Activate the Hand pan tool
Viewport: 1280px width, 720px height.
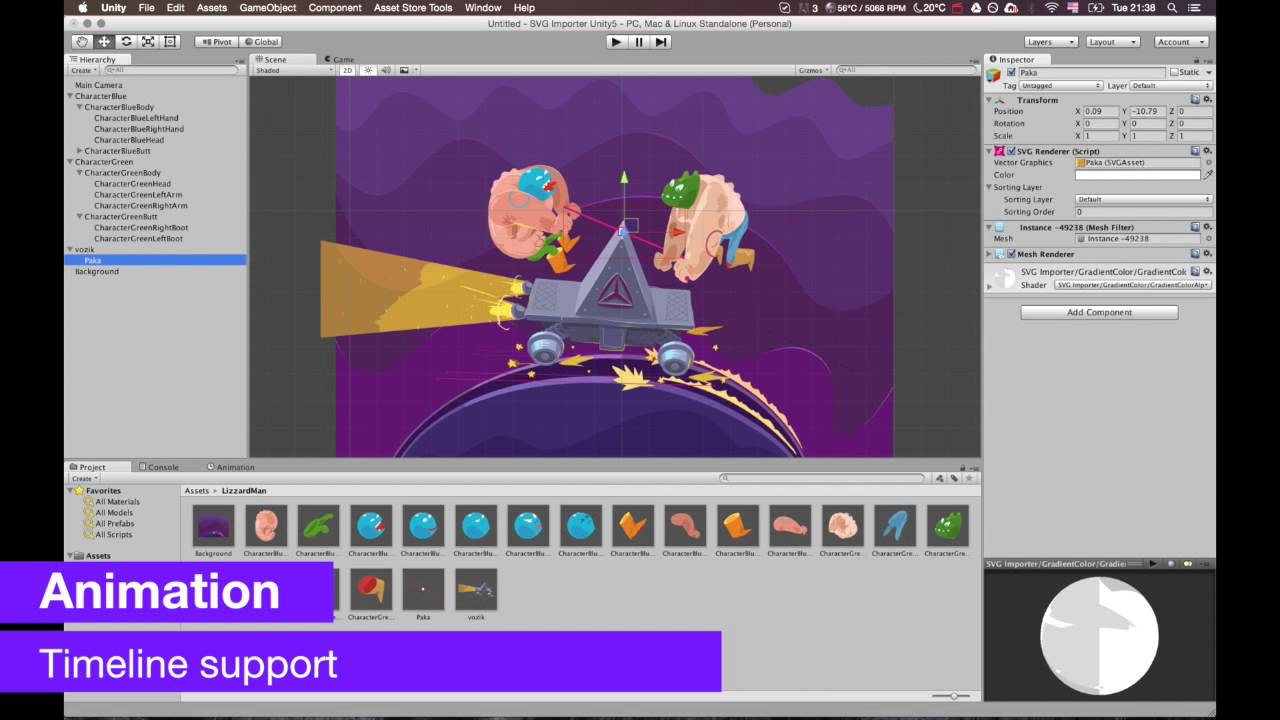pos(81,41)
